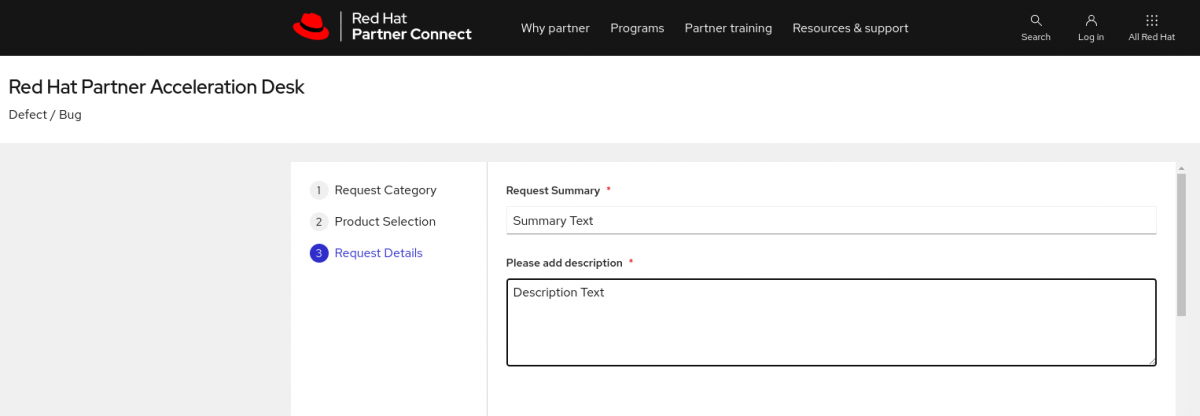Screen dimensions: 1200x416
Task: Click the Red Hat Partner Connect wordmark
Action: point(411,27)
